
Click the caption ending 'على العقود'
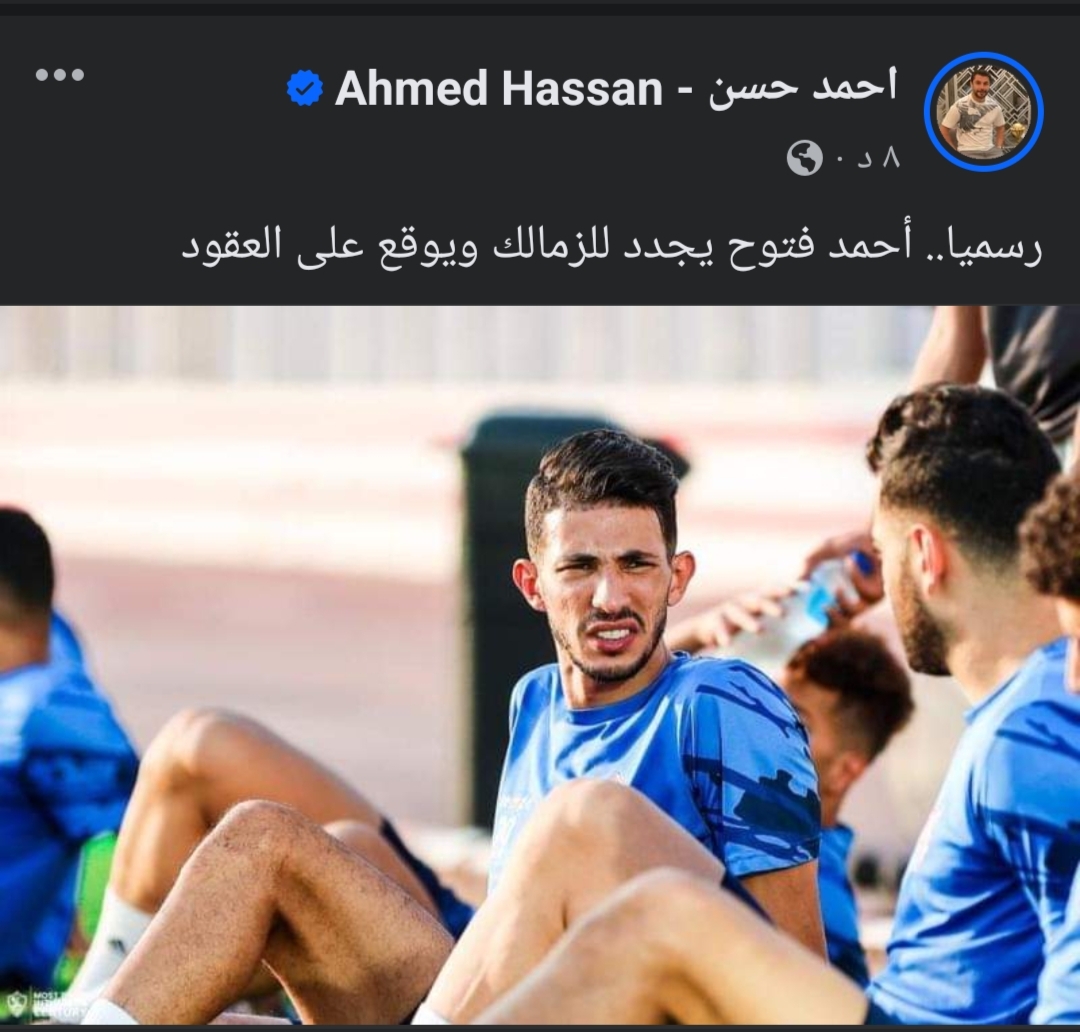[273, 247]
